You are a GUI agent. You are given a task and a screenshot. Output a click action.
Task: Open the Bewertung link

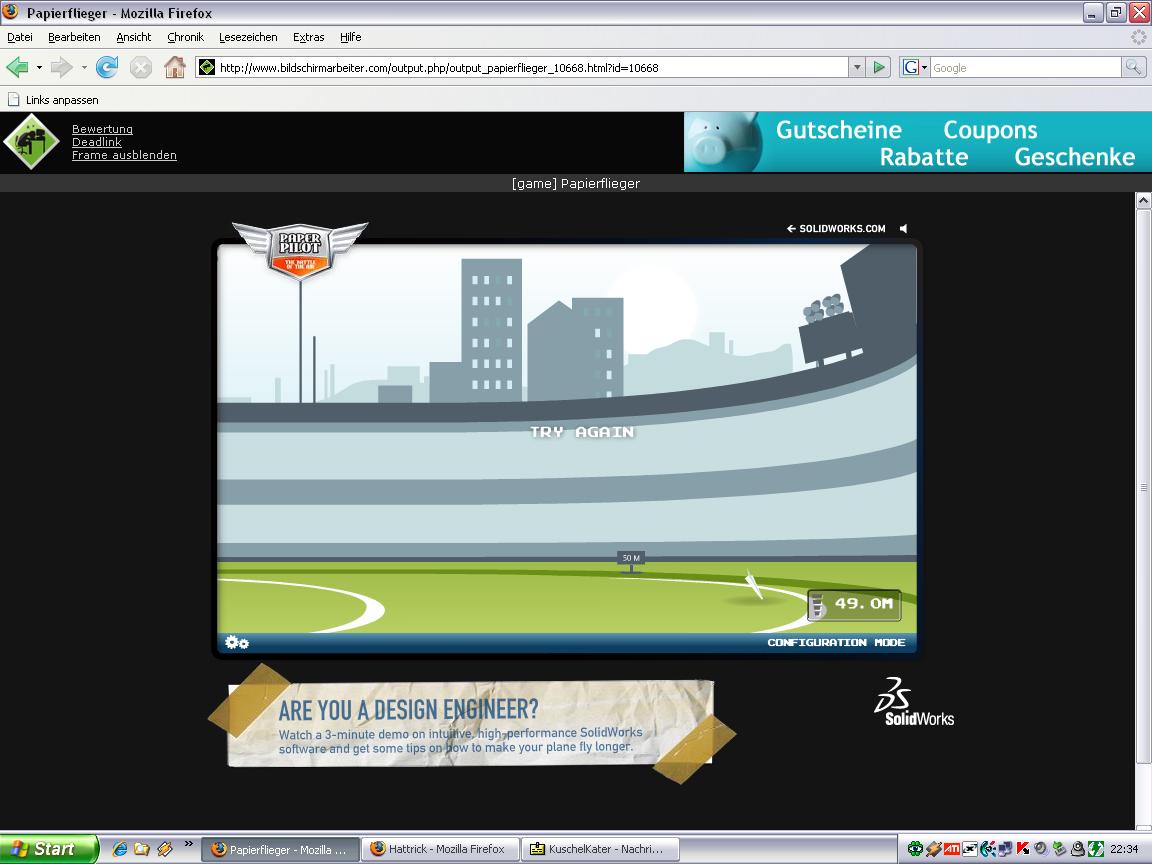pyautogui.click(x=102, y=129)
